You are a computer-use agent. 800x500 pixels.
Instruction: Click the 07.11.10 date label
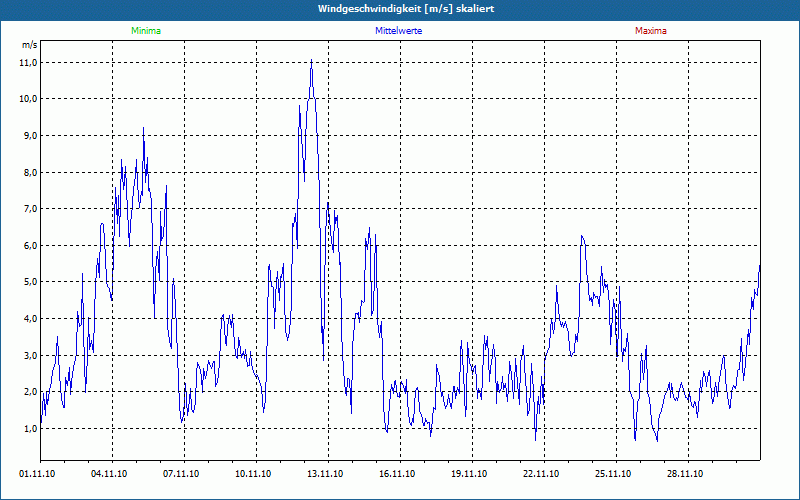pos(181,474)
